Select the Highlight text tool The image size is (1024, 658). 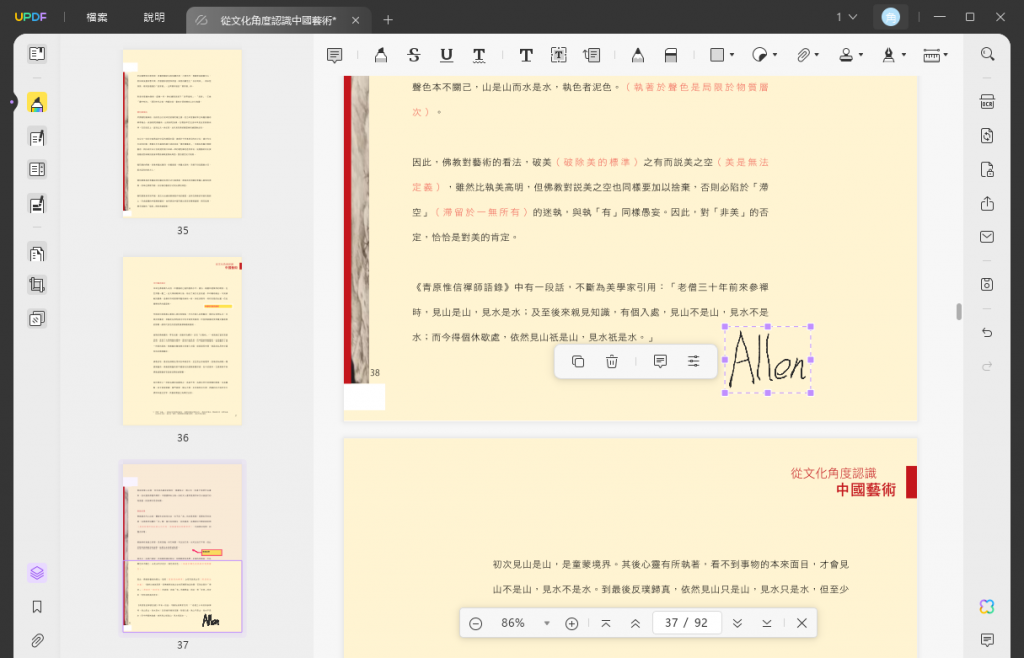(381, 55)
